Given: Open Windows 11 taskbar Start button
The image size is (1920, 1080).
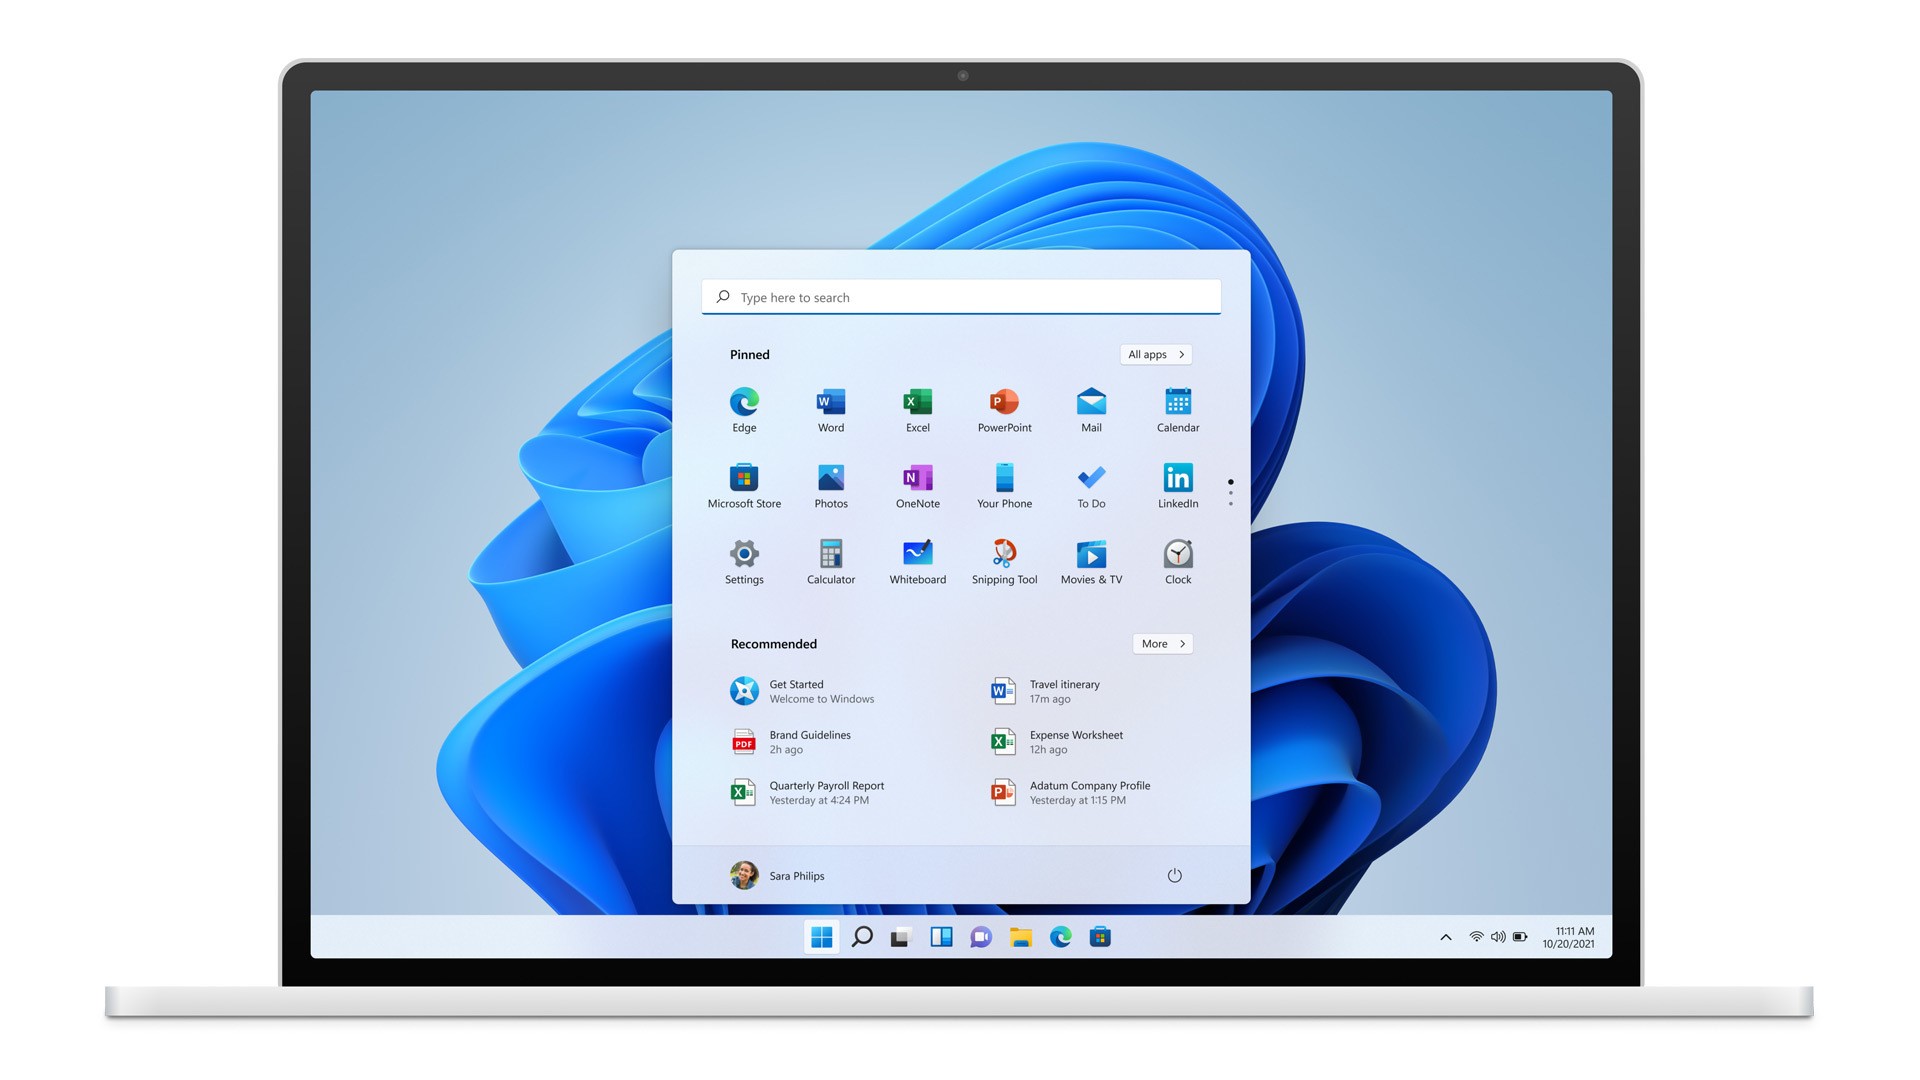Looking at the screenshot, I should [x=818, y=936].
